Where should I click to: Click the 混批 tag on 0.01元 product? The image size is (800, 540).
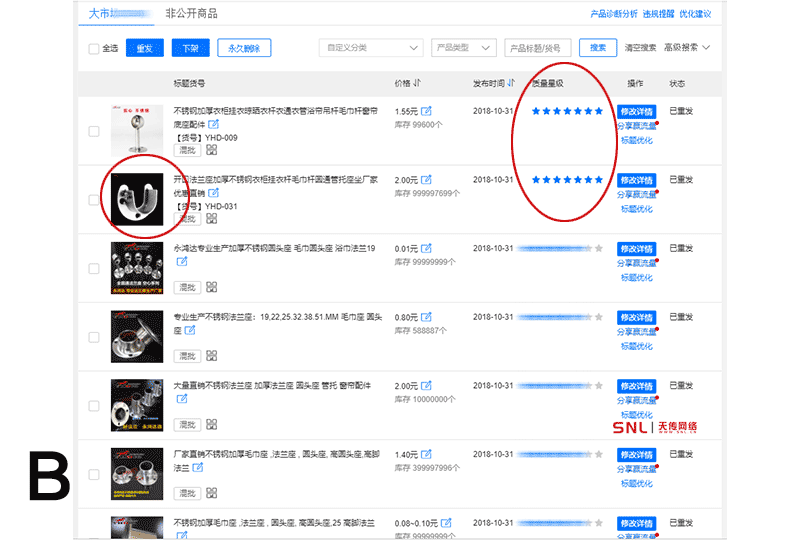(188, 287)
